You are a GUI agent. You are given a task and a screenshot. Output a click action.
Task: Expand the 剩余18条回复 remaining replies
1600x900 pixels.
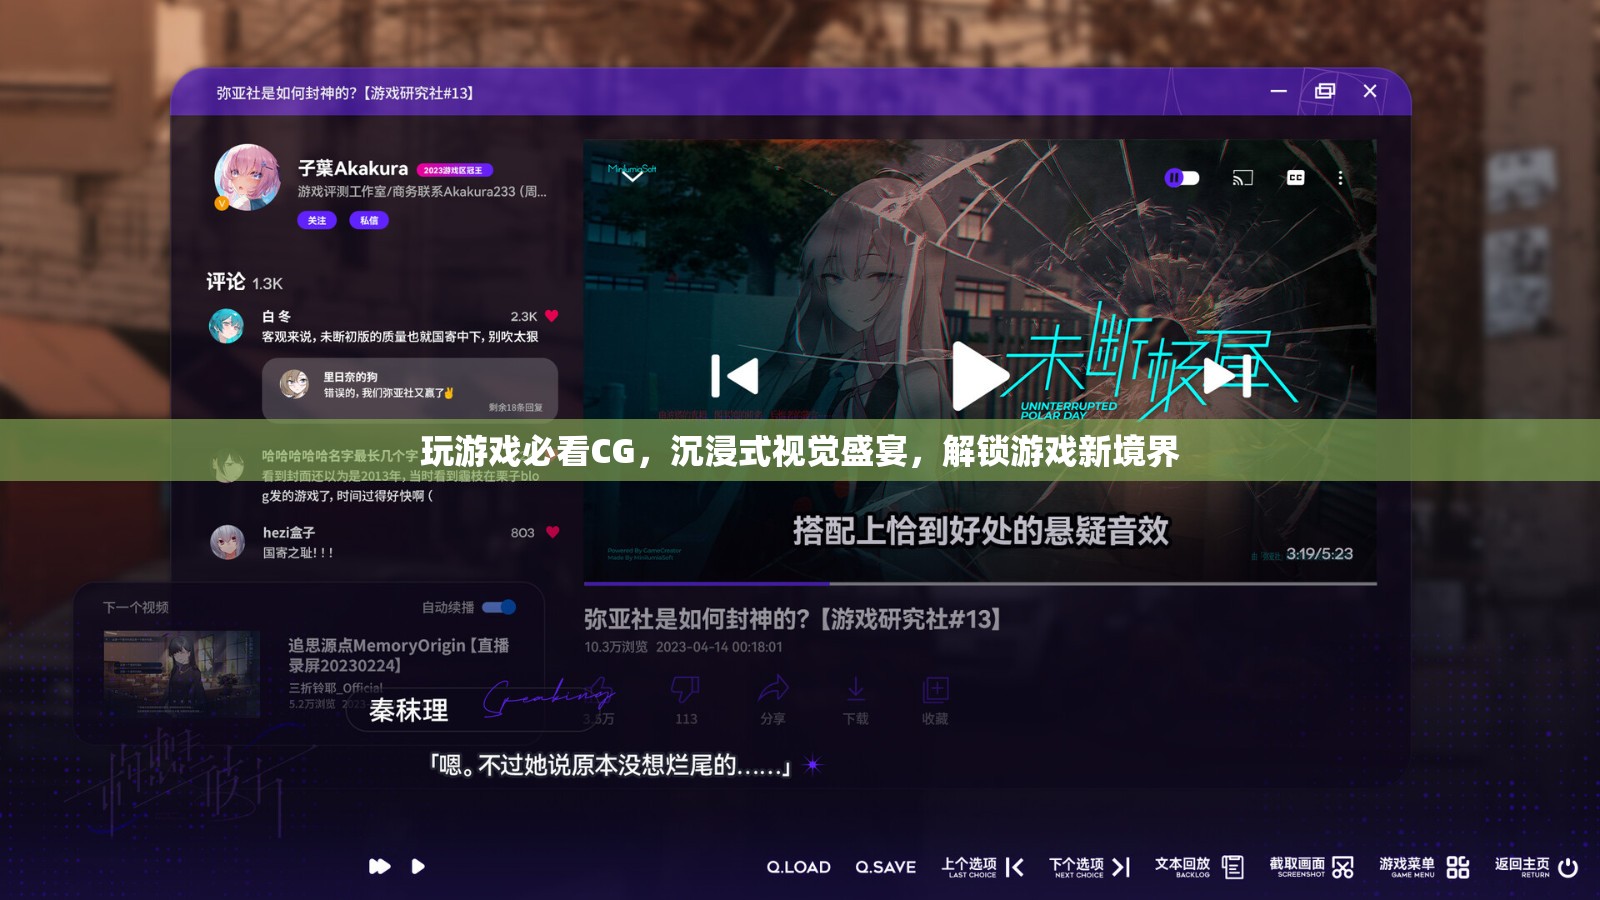click(516, 407)
